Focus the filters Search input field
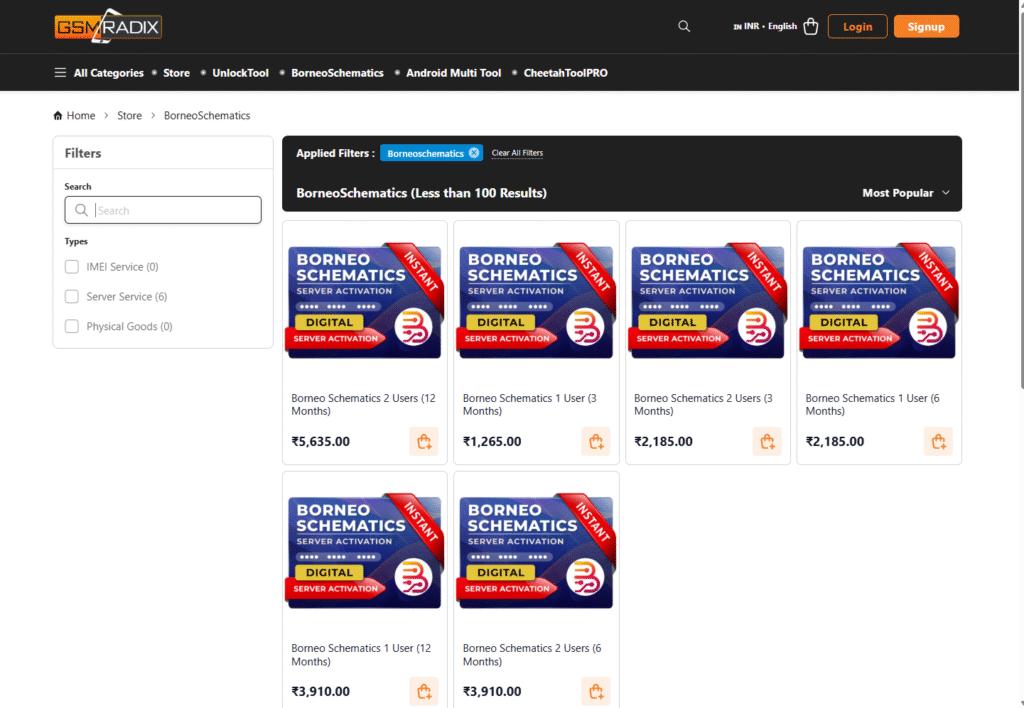Screen dimensions: 1024x708 [175, 210]
